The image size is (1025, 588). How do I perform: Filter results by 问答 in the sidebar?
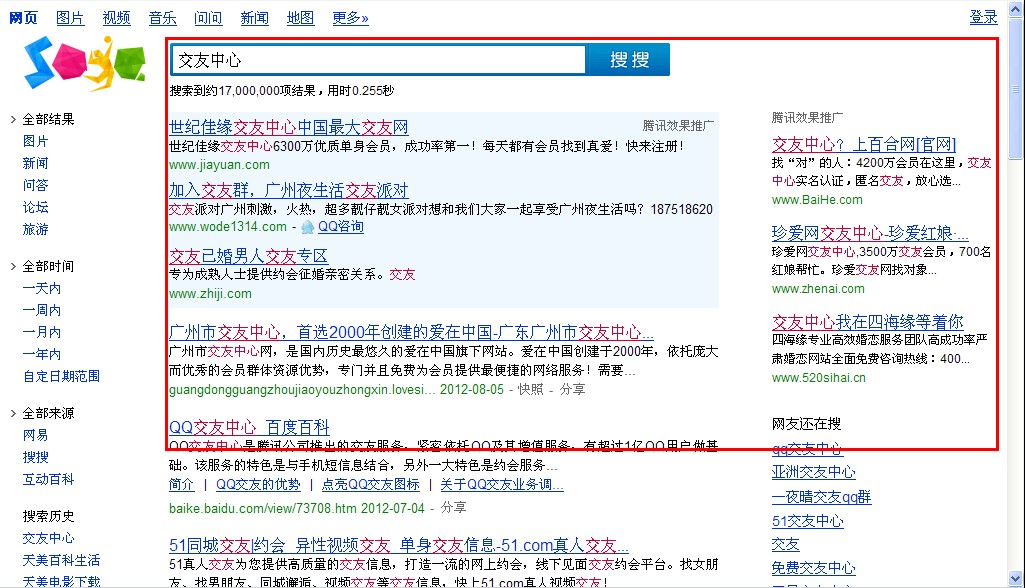pyautogui.click(x=35, y=186)
